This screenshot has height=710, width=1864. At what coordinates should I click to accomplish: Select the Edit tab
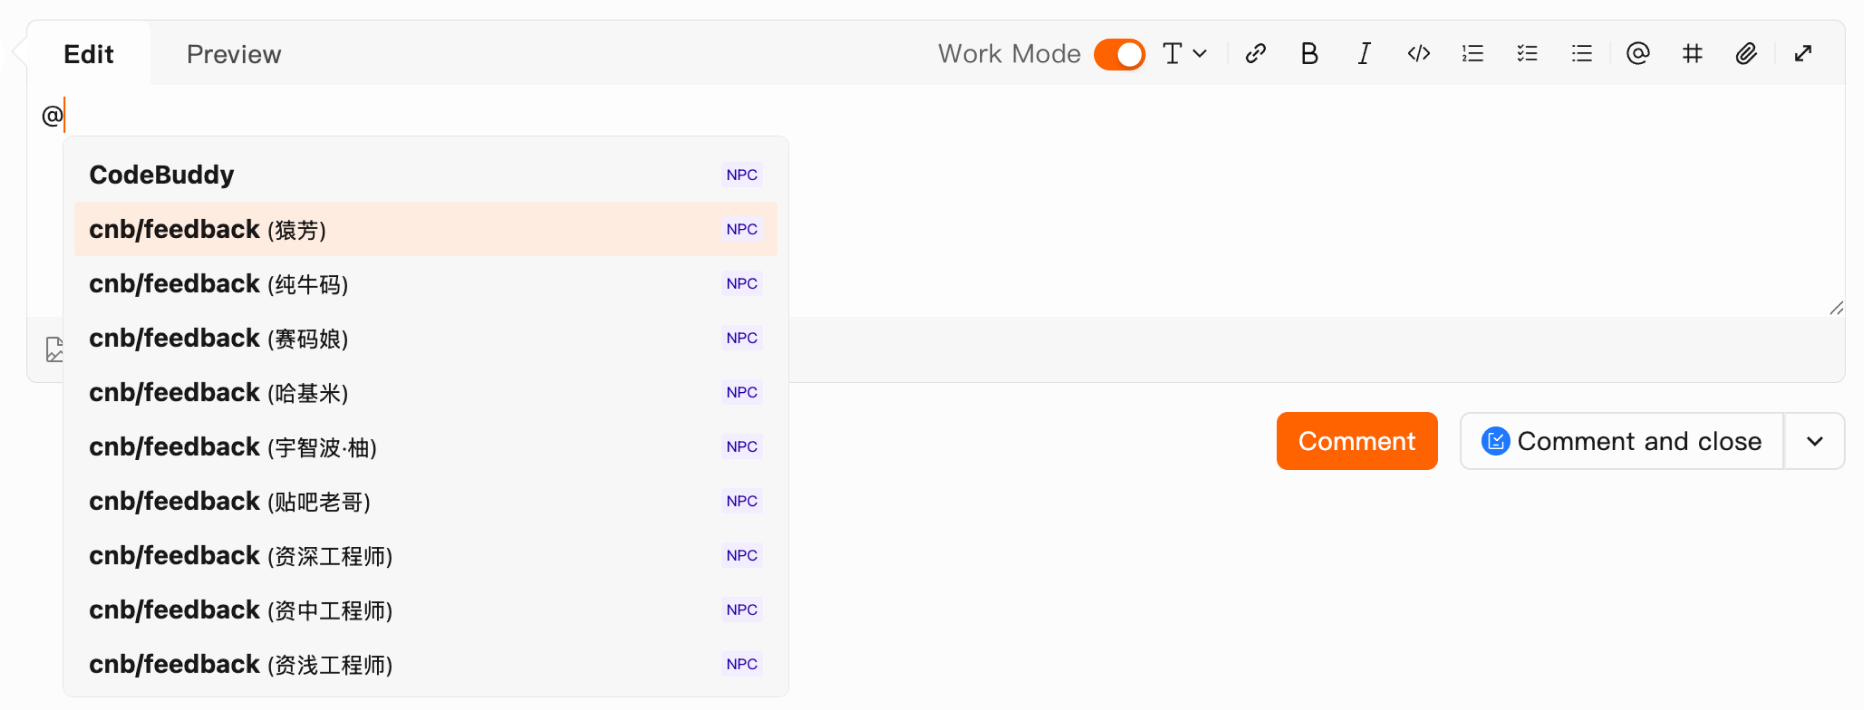pyautogui.click(x=88, y=54)
